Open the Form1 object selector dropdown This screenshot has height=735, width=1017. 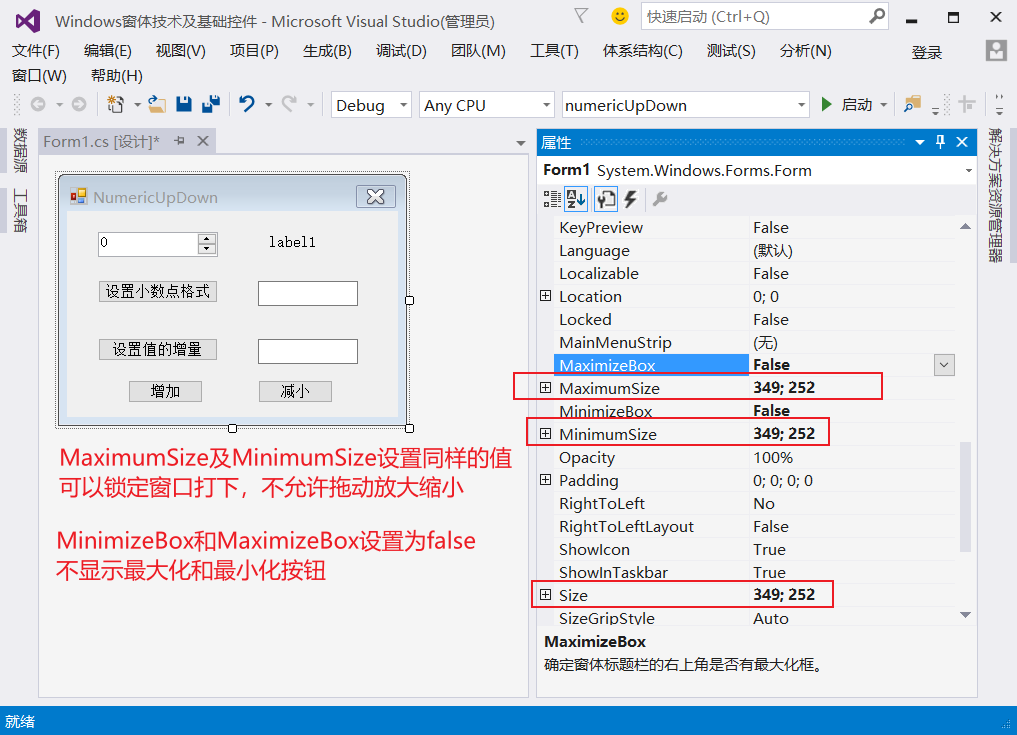pos(968,171)
